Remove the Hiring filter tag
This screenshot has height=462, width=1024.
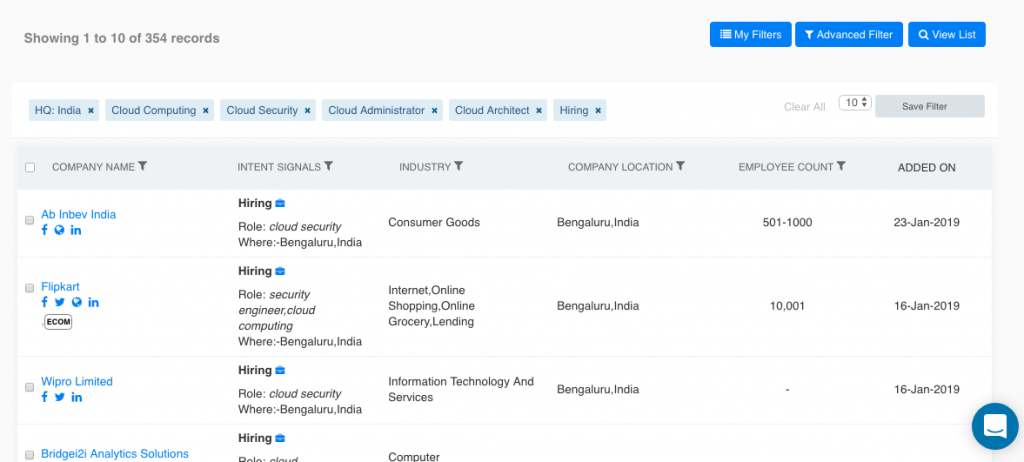[x=598, y=110]
